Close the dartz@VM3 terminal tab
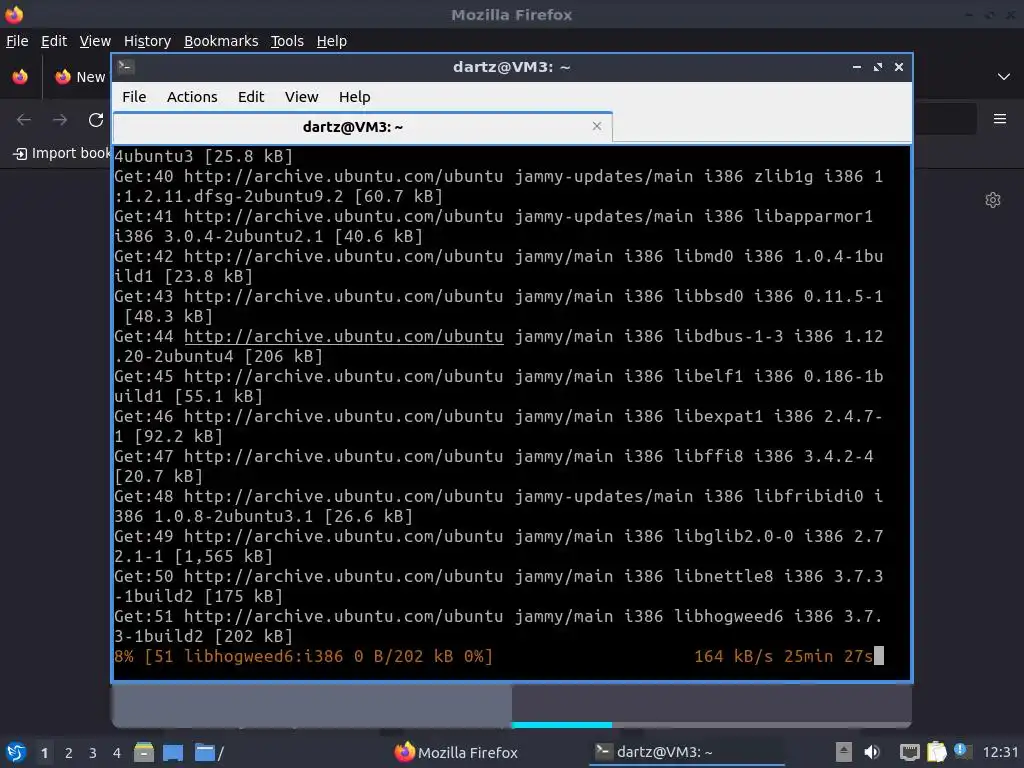This screenshot has height=768, width=1024. (x=596, y=126)
